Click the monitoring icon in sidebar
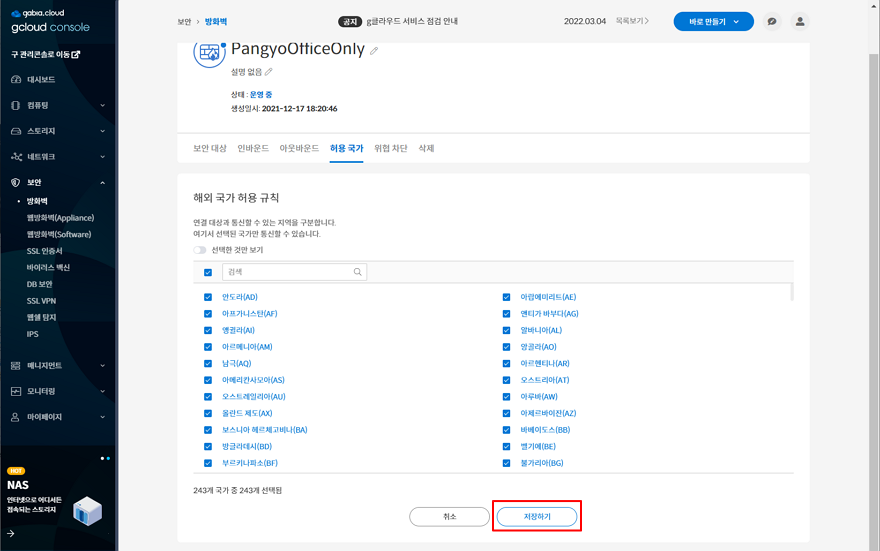 [x=16, y=391]
